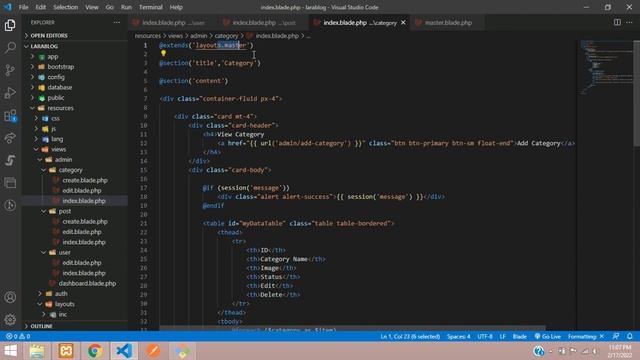Change the LF end of line sequence
640x360 pixels.
(x=502, y=336)
